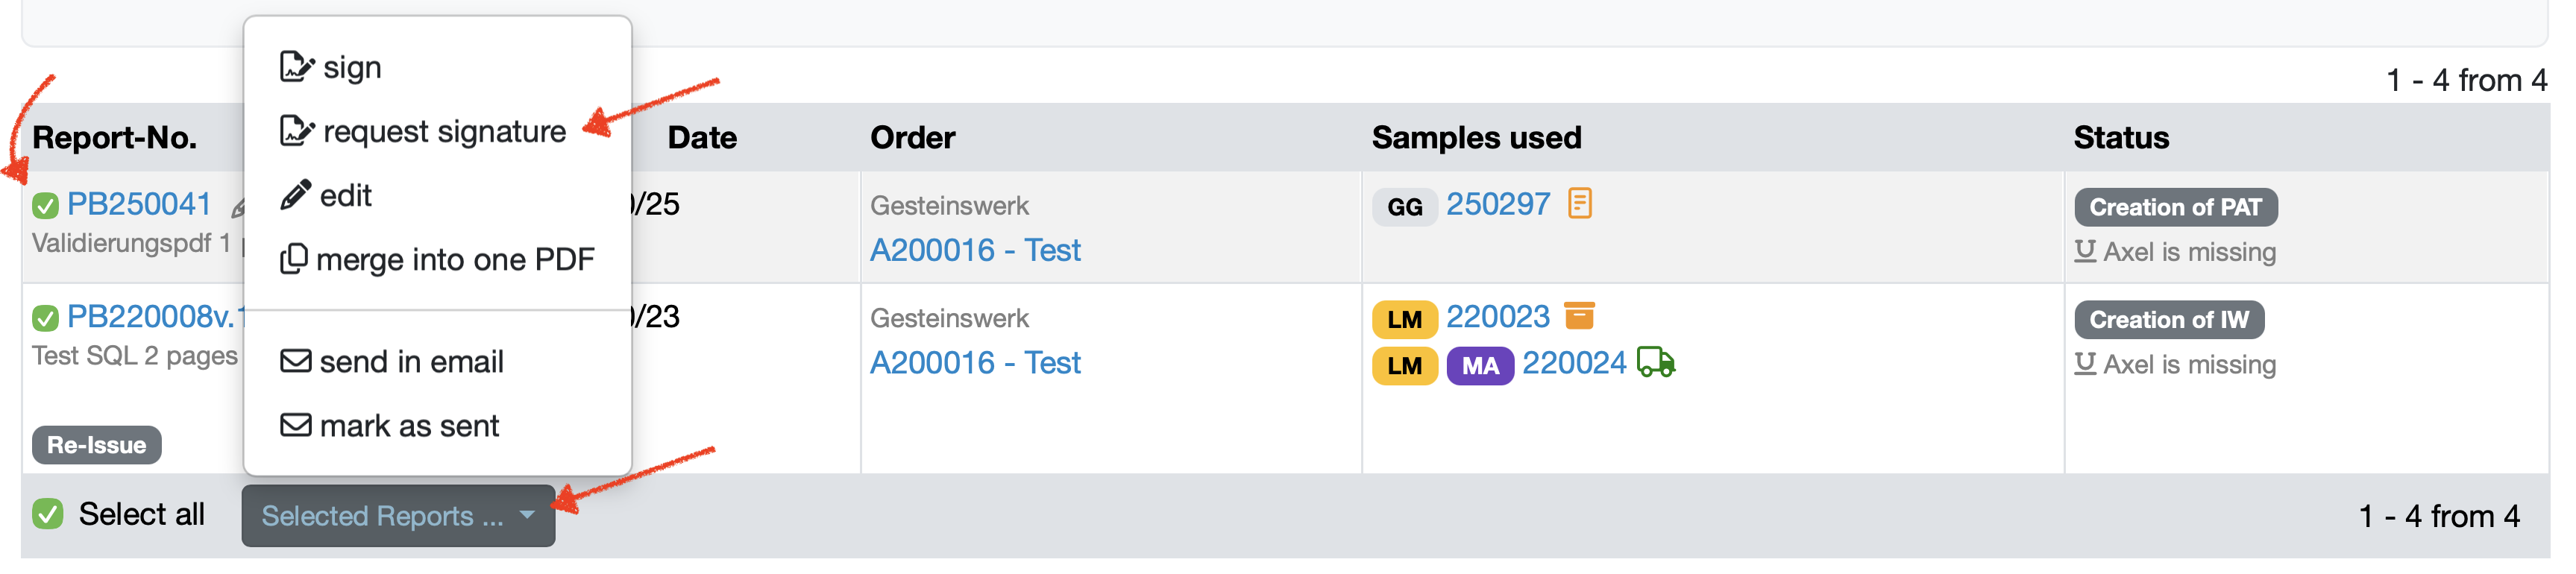
Task: Choose send in email option
Action: 393,362
